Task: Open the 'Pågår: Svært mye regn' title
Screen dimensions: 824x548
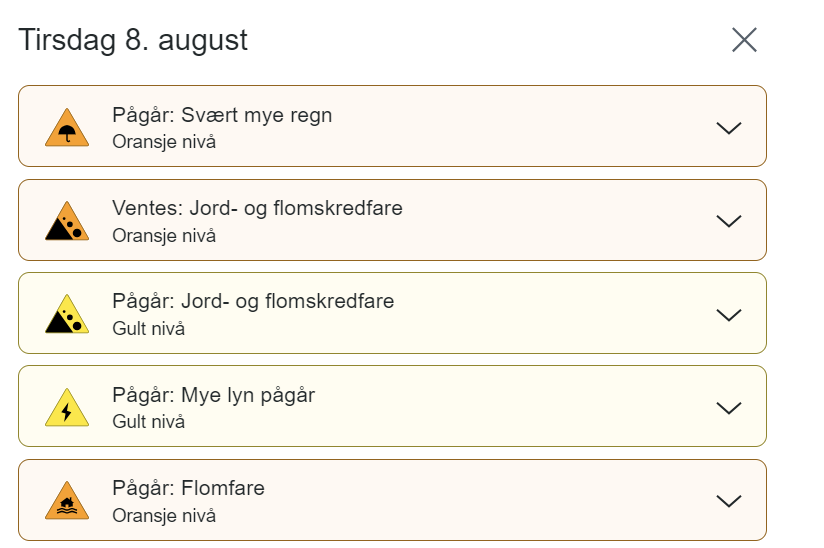Action: [x=222, y=115]
